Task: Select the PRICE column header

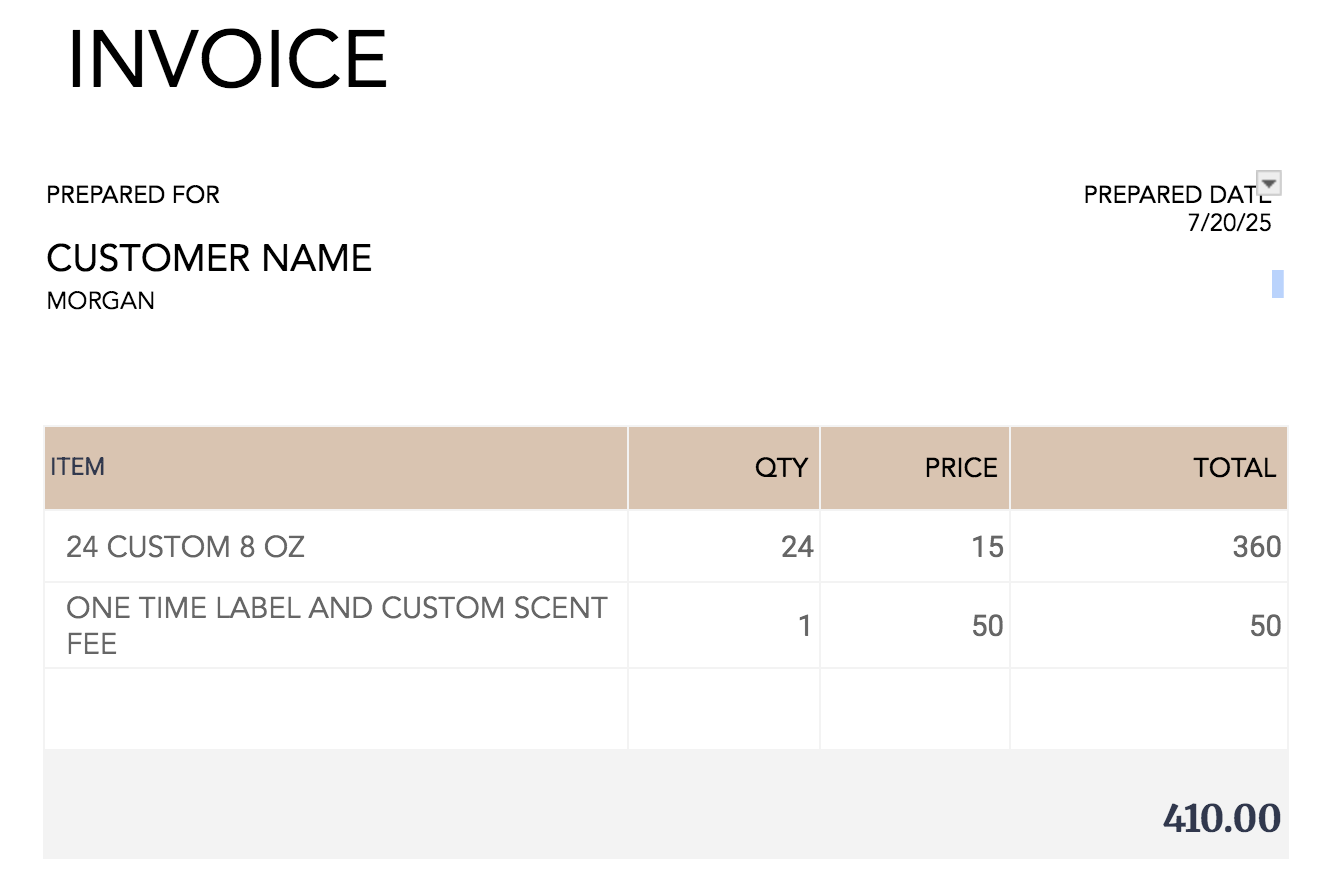Action: 915,468
